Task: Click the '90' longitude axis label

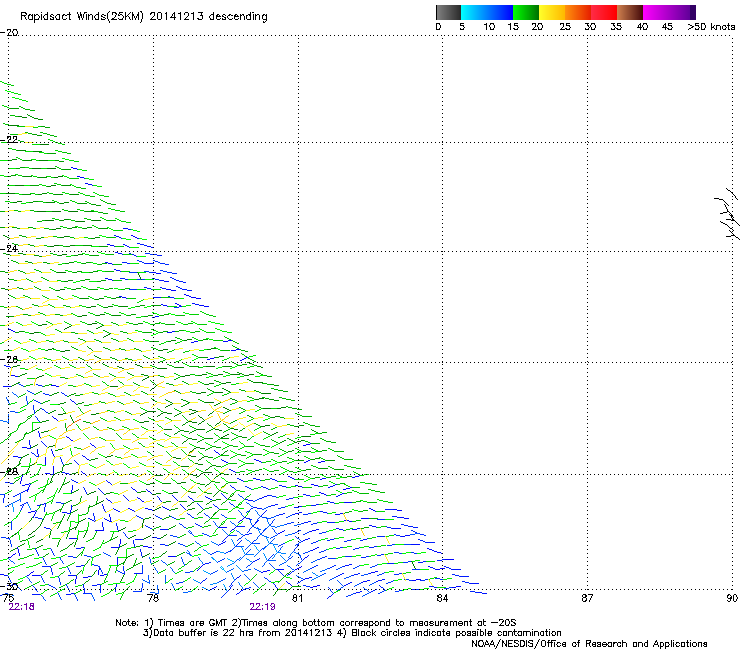Action: click(x=732, y=598)
